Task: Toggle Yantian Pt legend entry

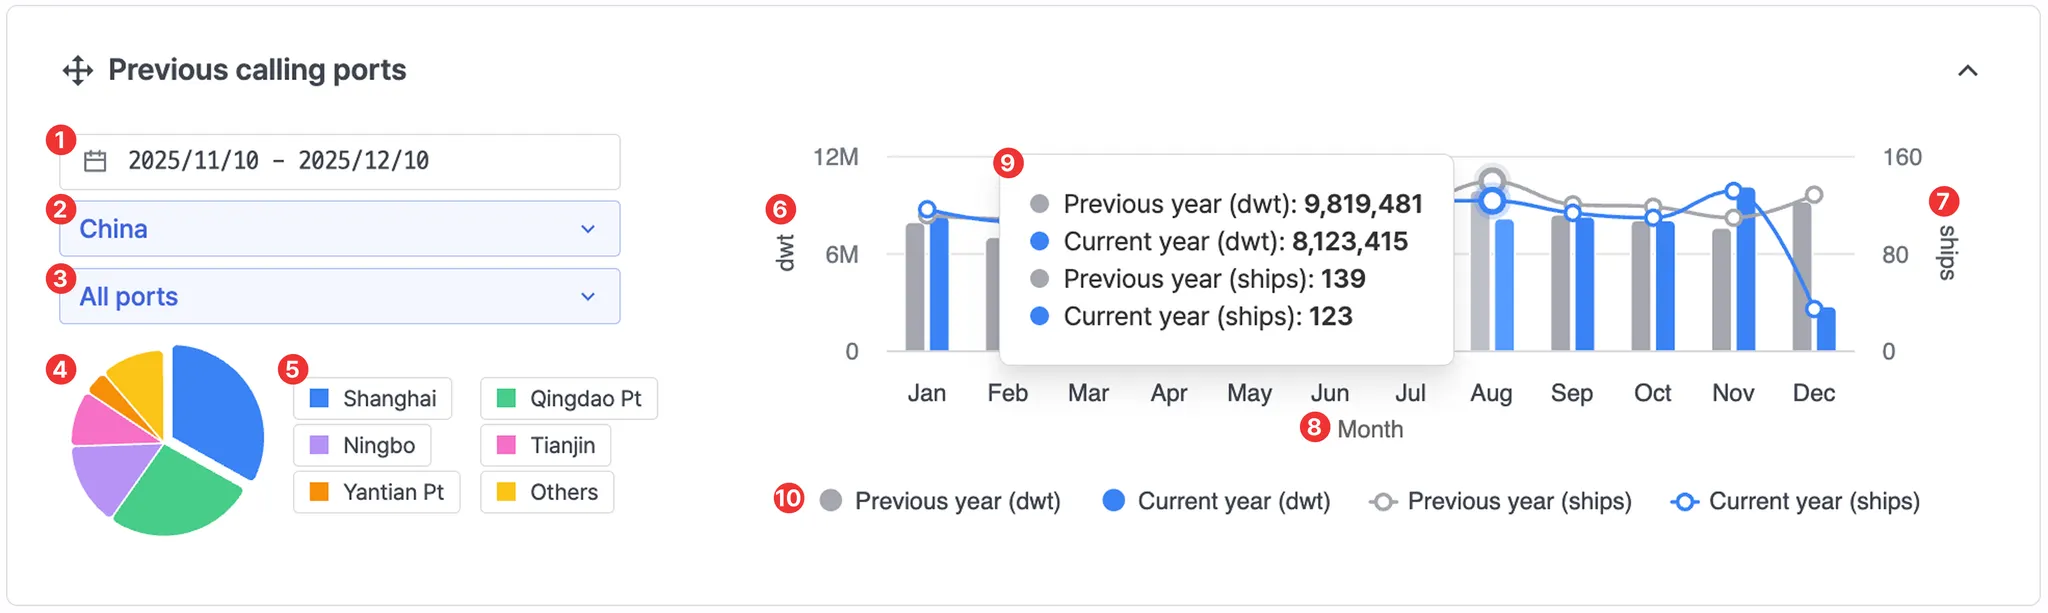Action: pos(376,492)
